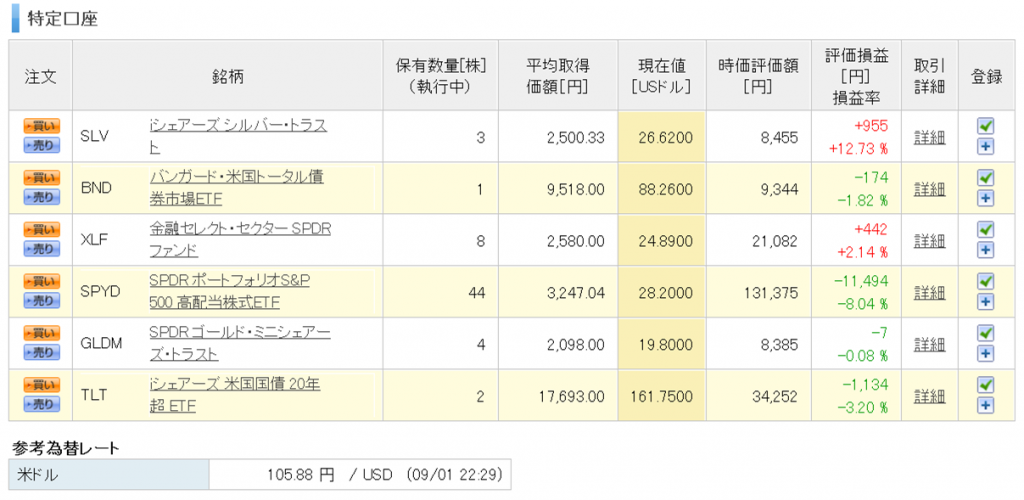Expand the plus icon in XLF row
Screen dimensions: 1024x500
click(x=985, y=249)
